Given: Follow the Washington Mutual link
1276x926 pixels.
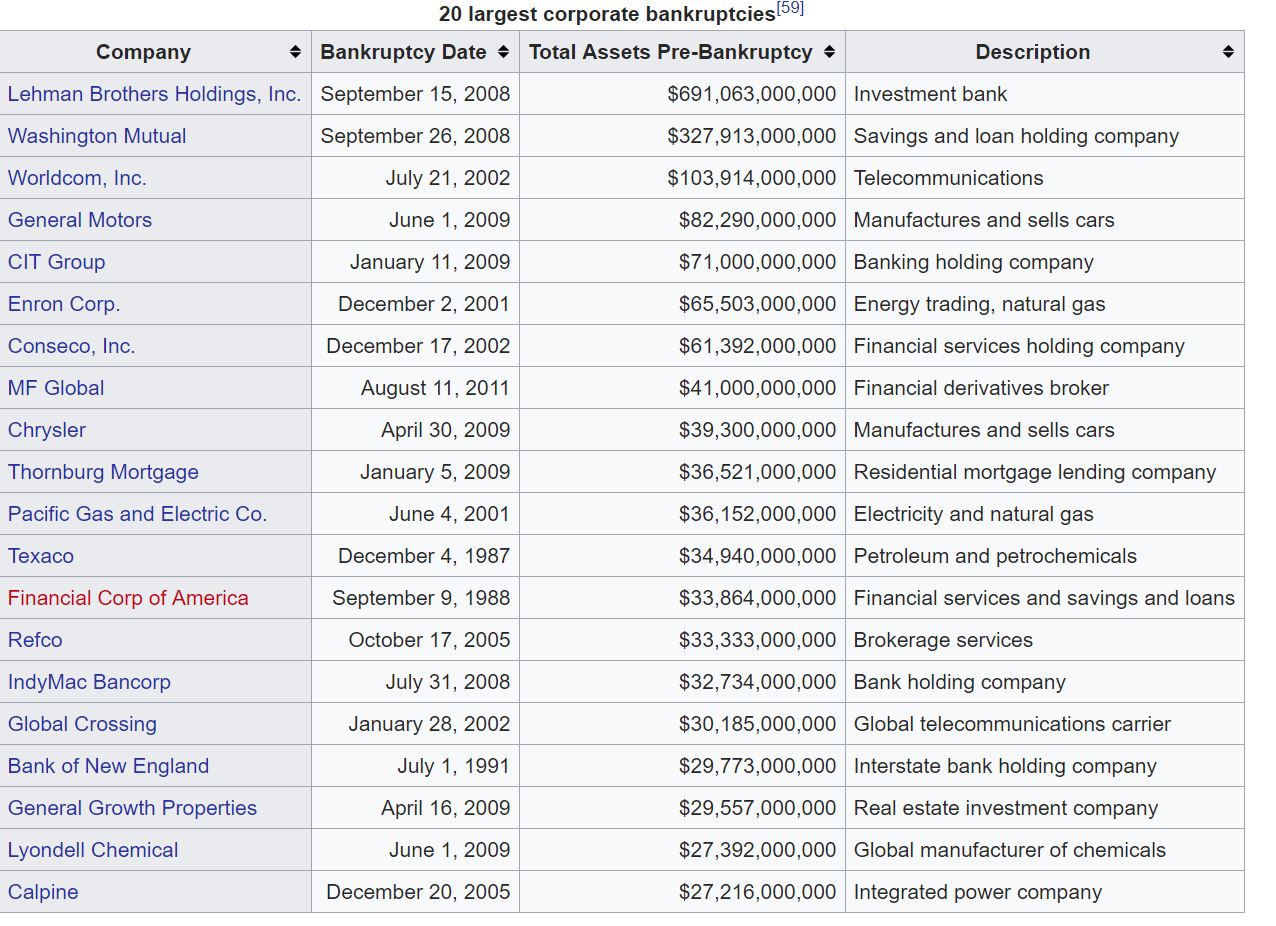Looking at the screenshot, I should (97, 136).
